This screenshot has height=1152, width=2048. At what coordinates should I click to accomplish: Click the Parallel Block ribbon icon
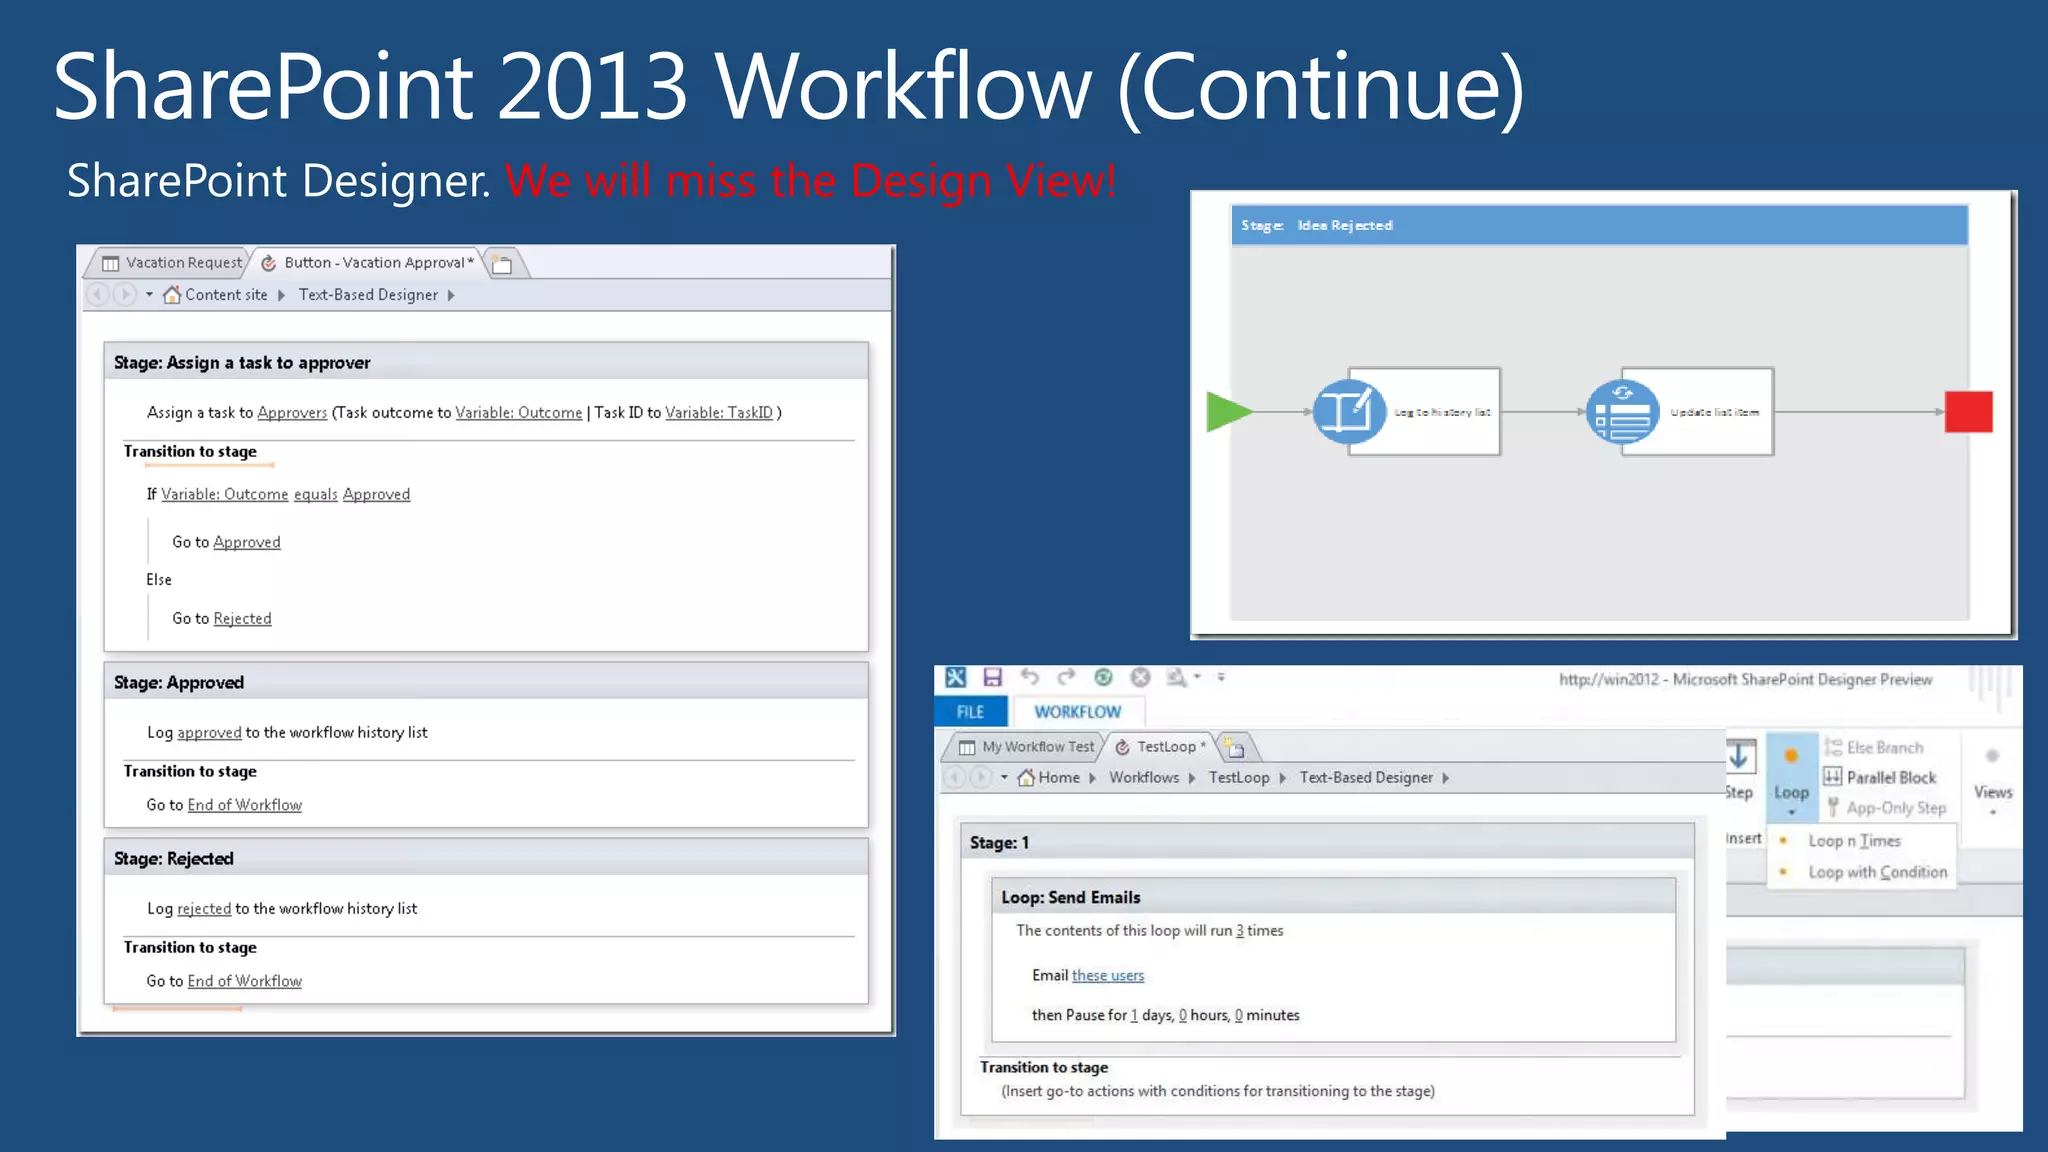(1833, 777)
